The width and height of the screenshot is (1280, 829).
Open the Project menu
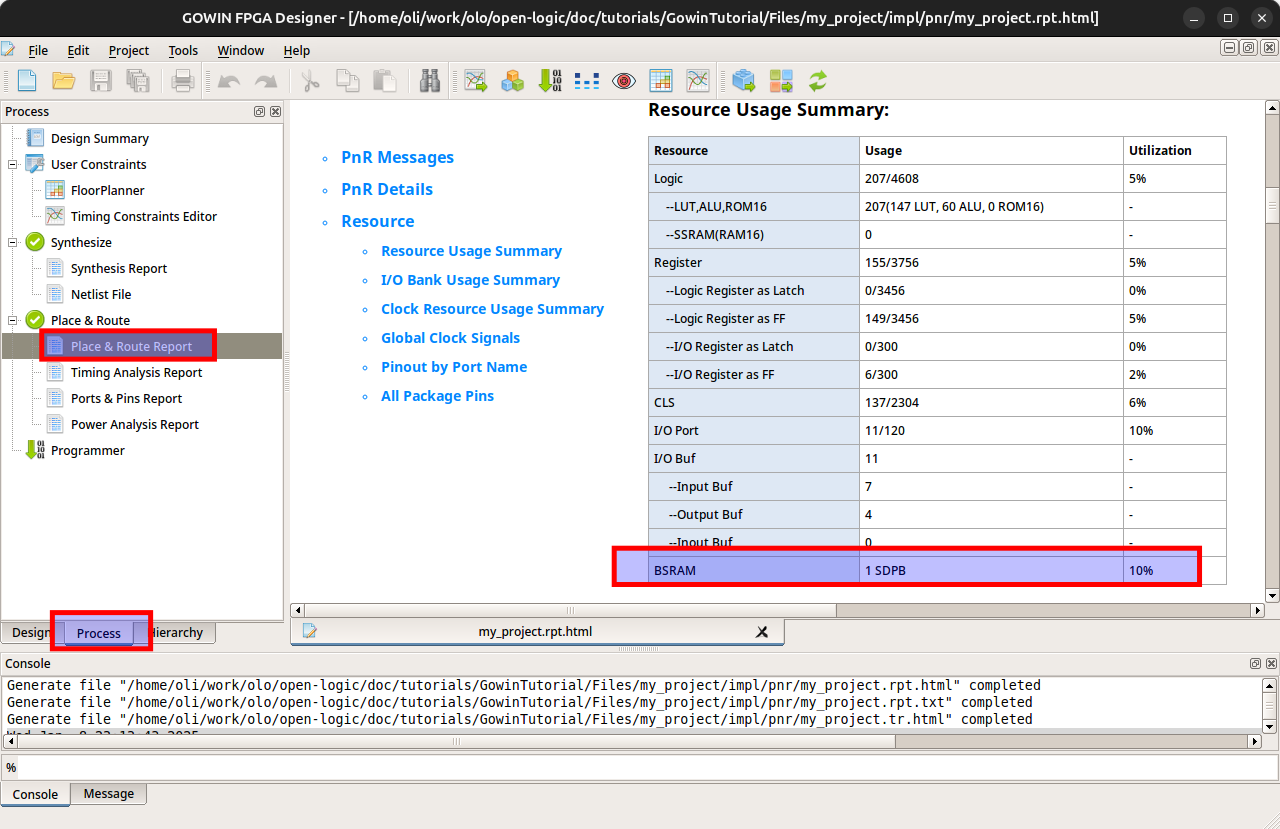click(129, 50)
